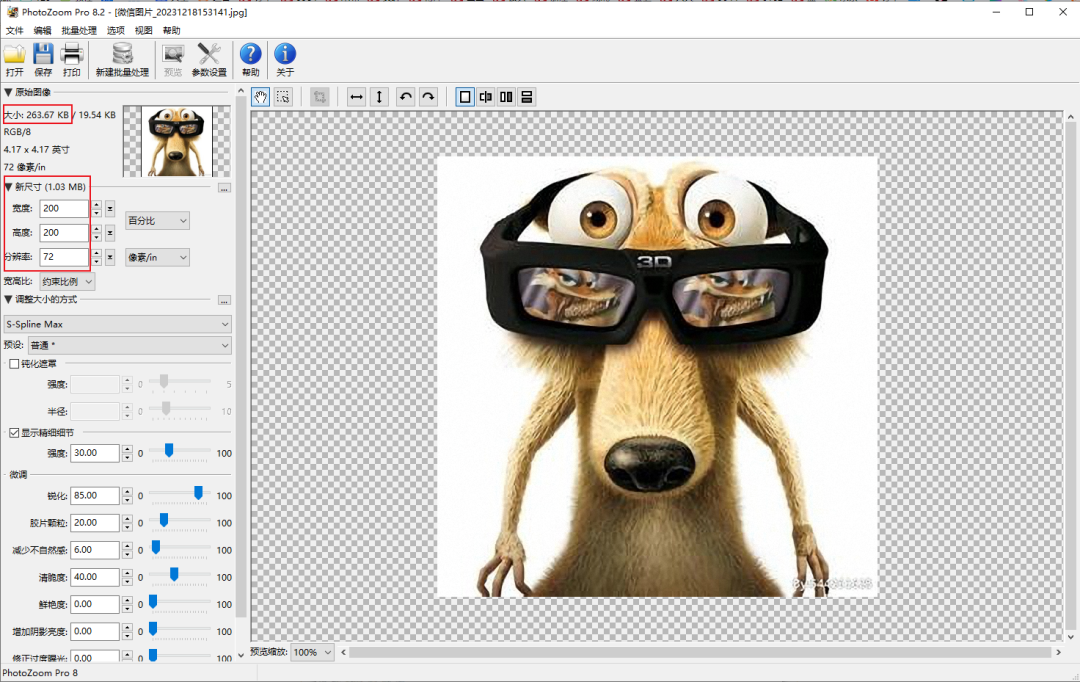Click the 打印 (Print) printer icon

[72, 54]
